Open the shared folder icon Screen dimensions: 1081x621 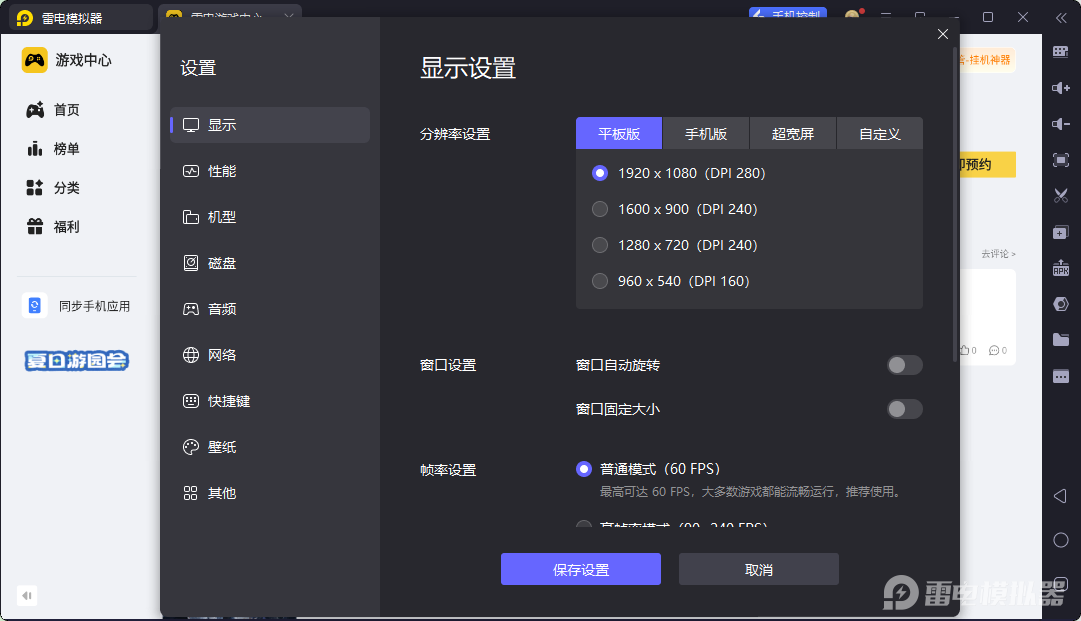point(1061,339)
